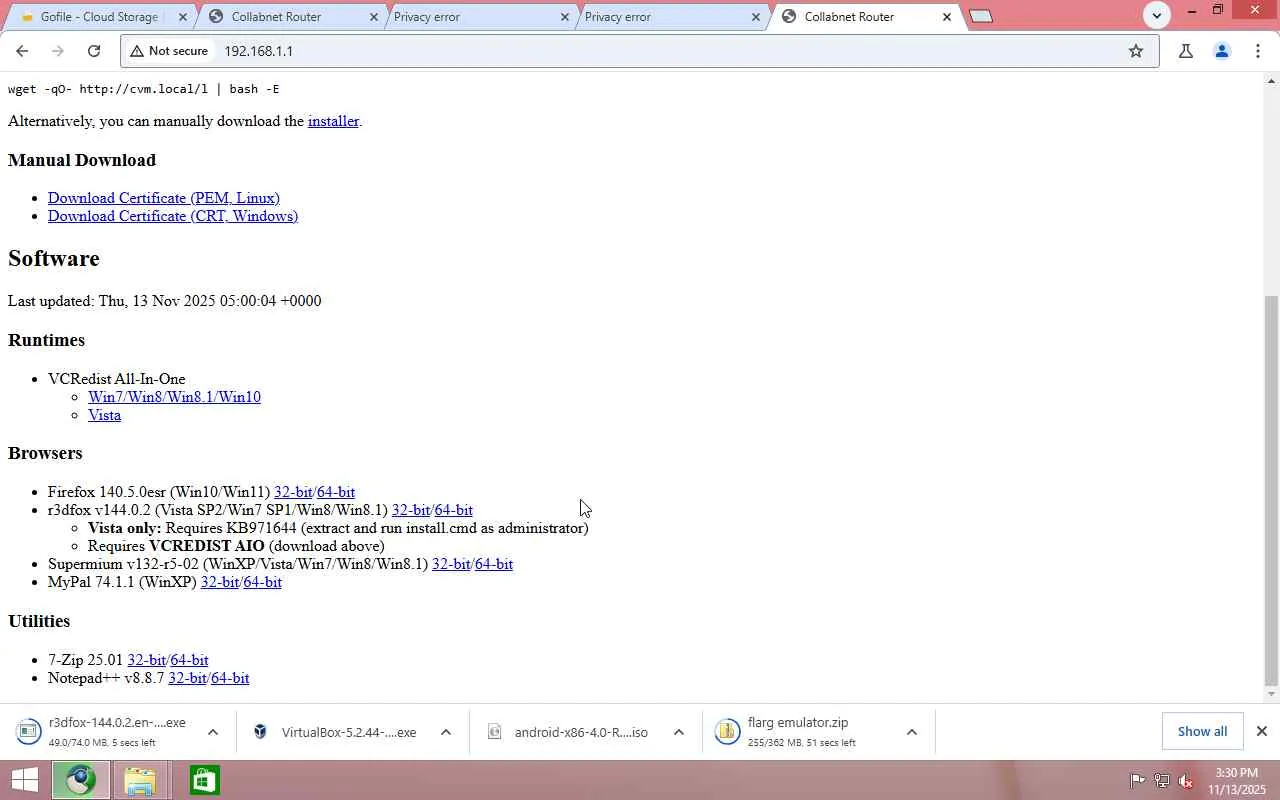Download Firefox 140.5.0esr 32-bit
Screen dimensions: 1280x800
pos(293,492)
